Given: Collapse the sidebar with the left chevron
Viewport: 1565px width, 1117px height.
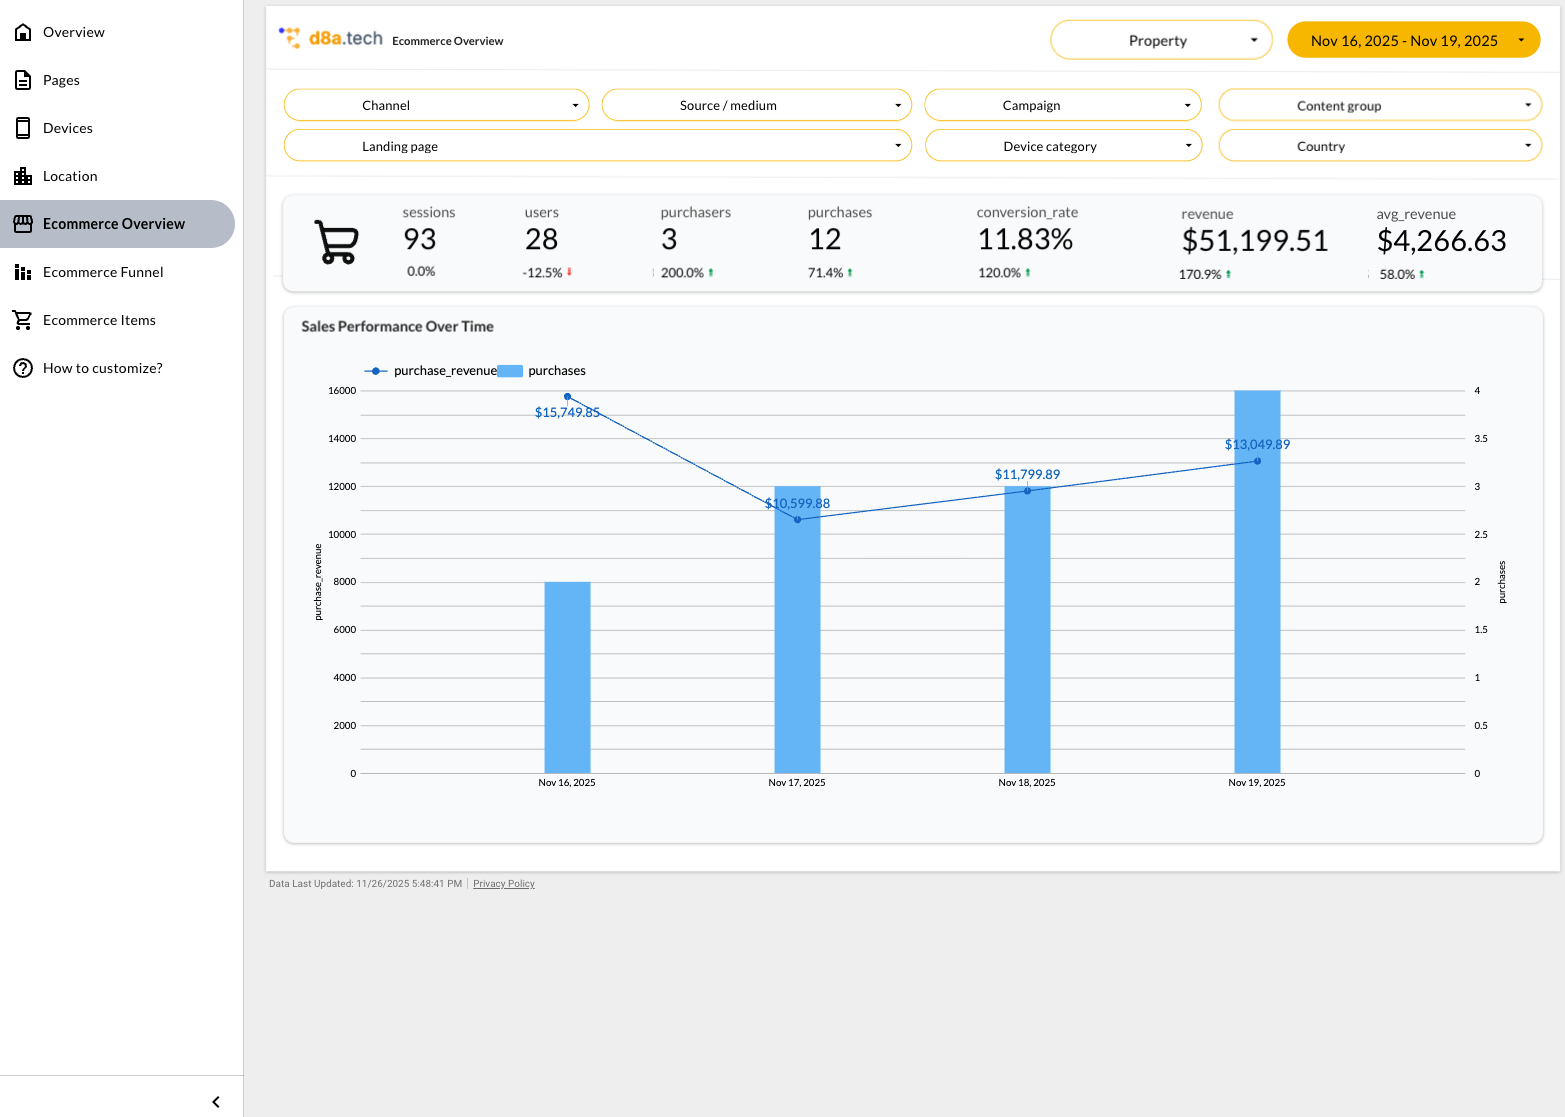Looking at the screenshot, I should tap(216, 1101).
